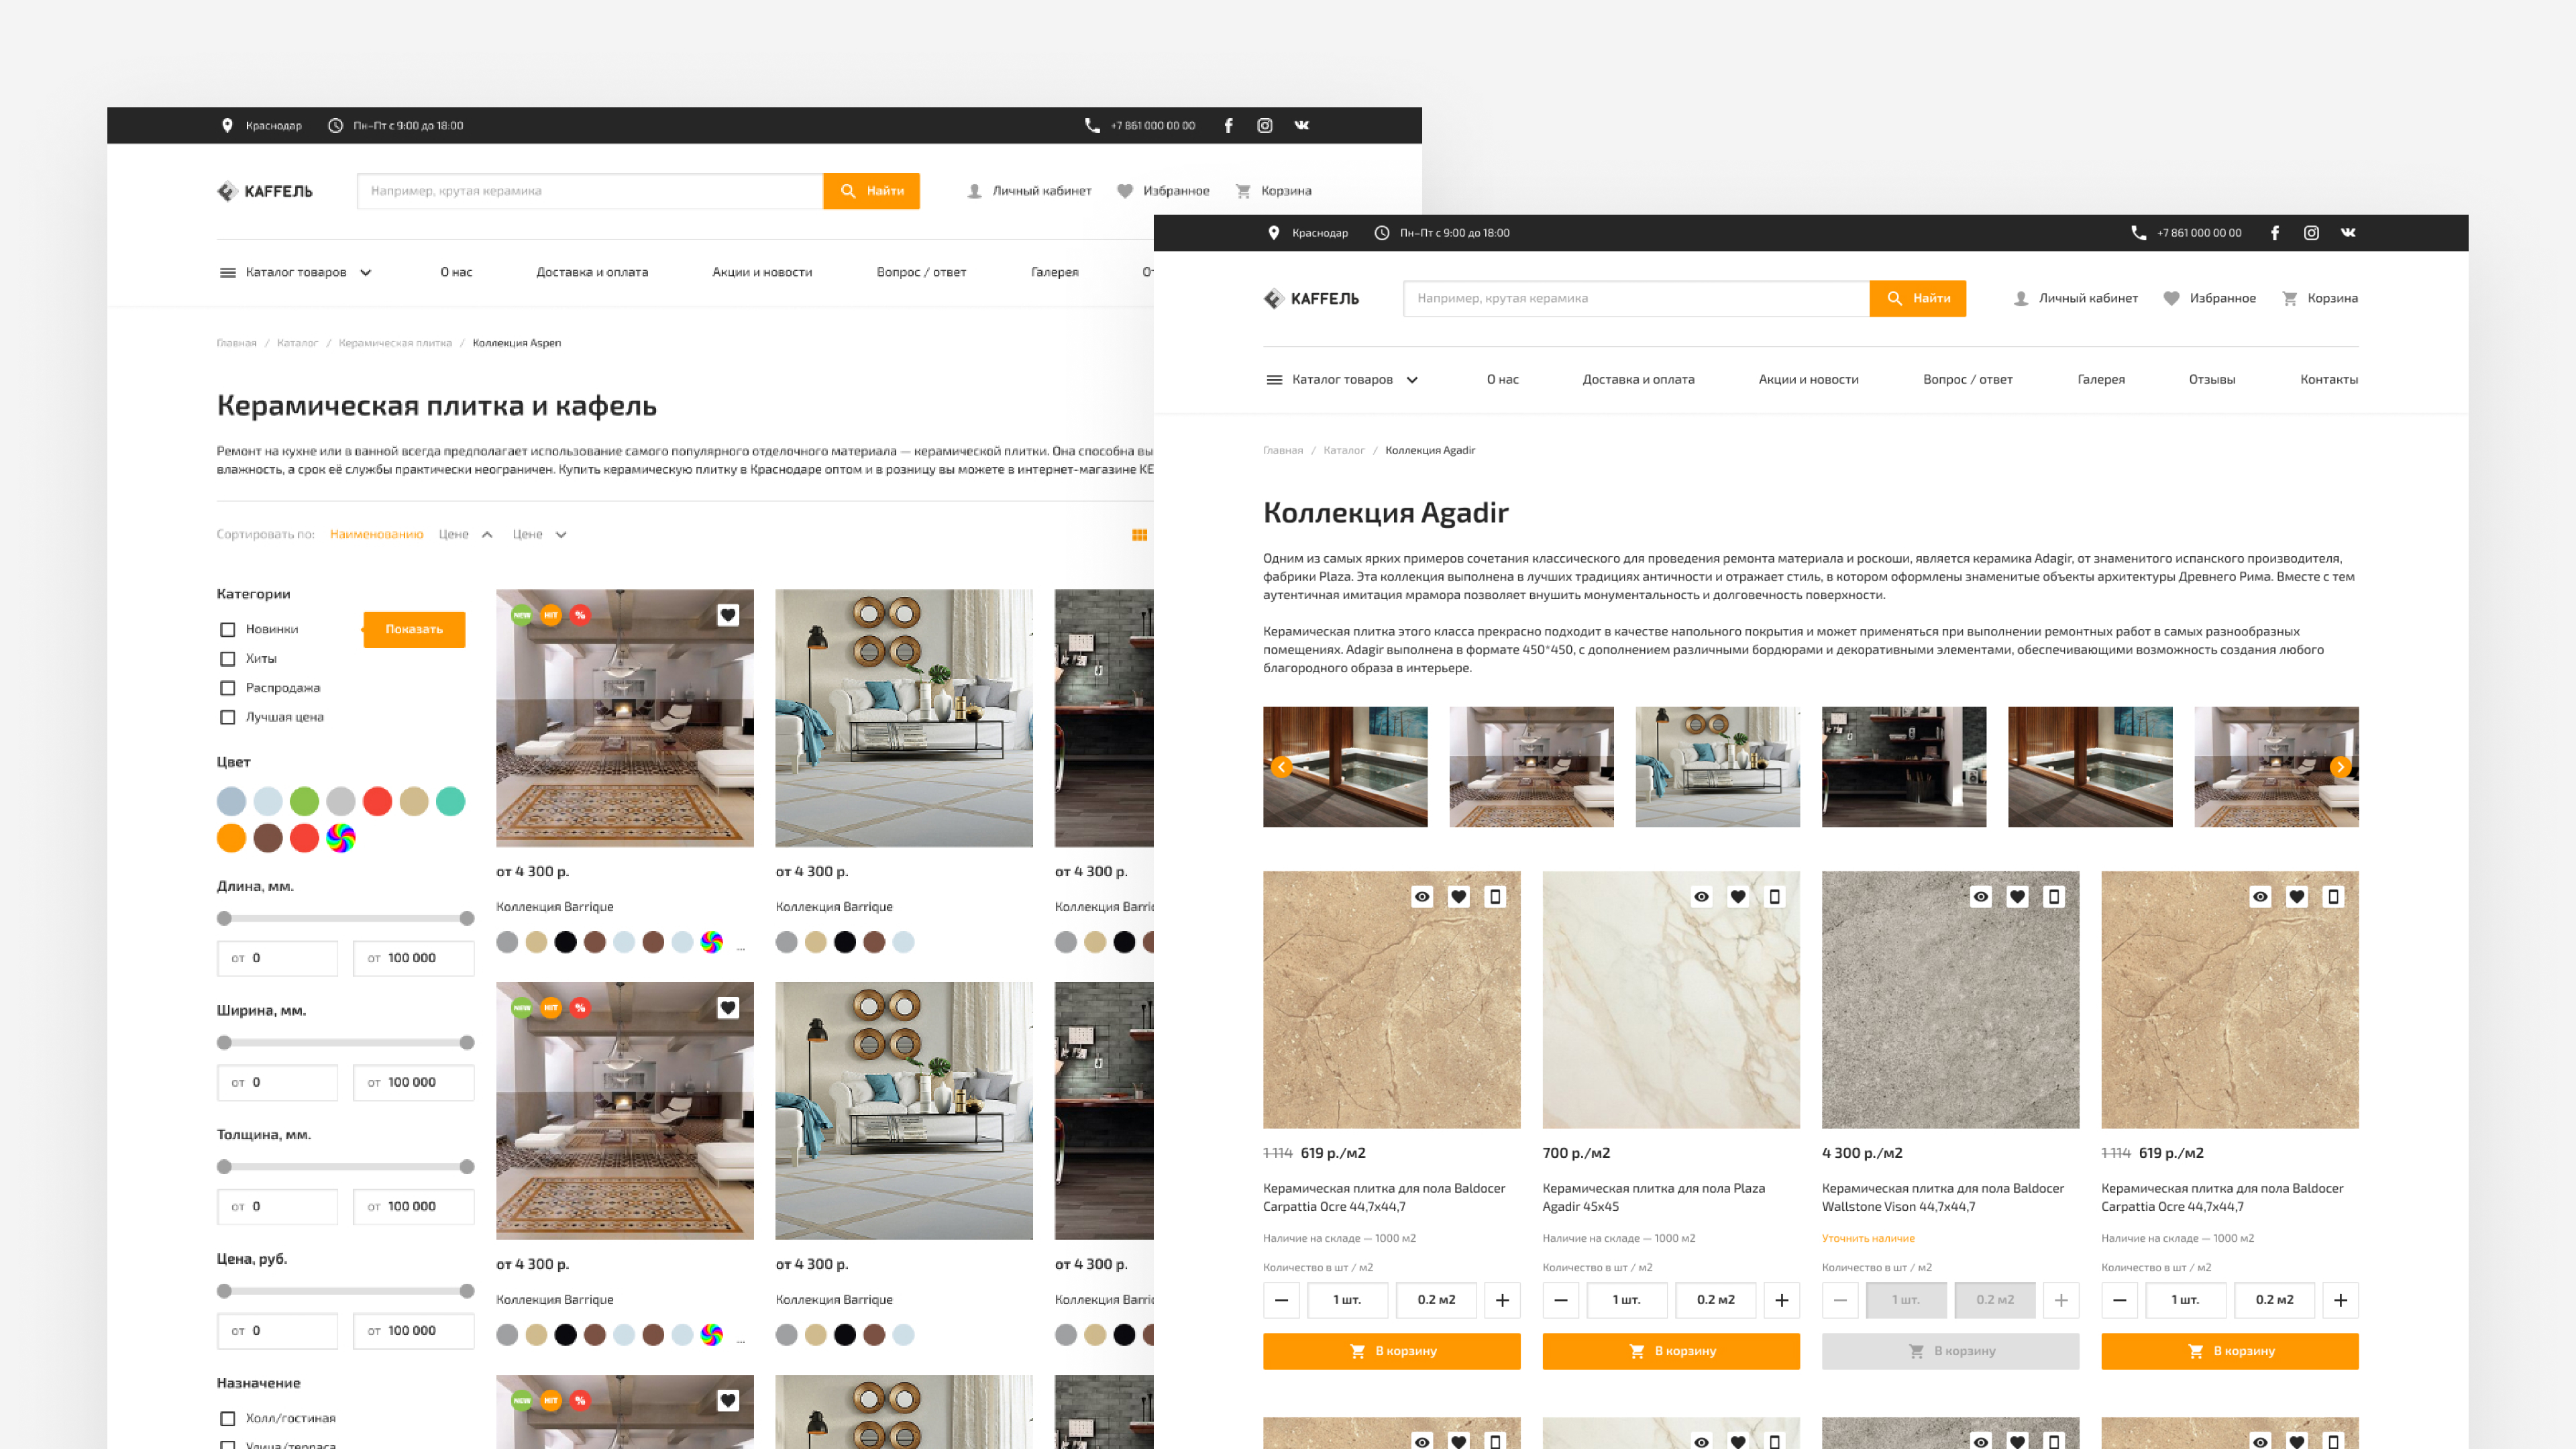Click location pin Краснодар on front page

coord(1308,233)
